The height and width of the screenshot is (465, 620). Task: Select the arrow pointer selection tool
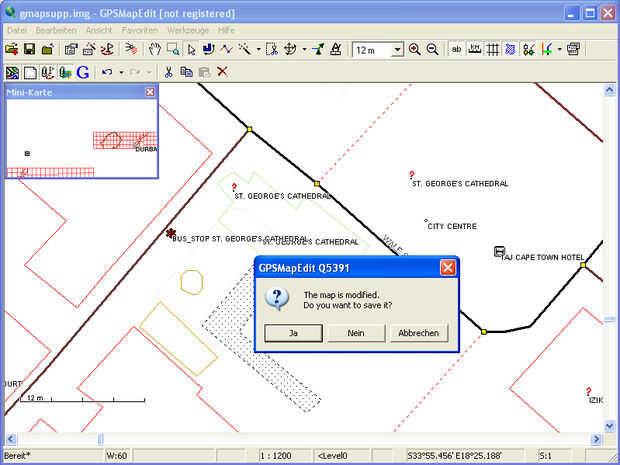[192, 49]
